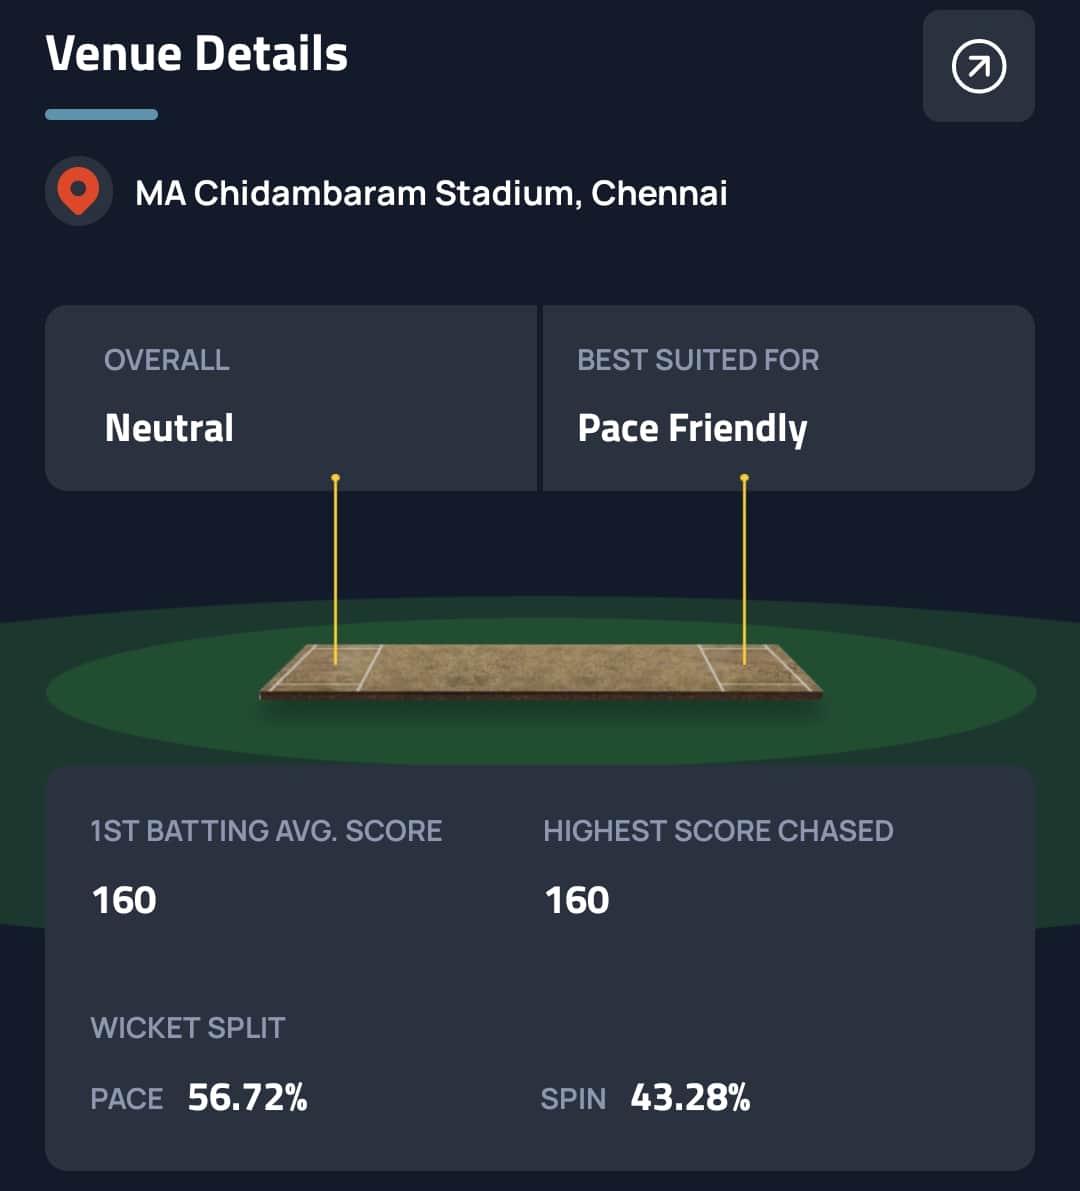Click the Spin wicket split label
1080x1191 pixels.
573,1099
